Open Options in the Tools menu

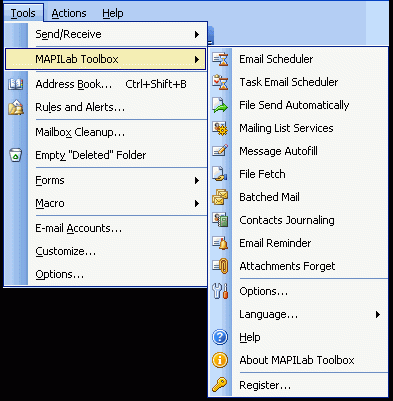pos(106,274)
